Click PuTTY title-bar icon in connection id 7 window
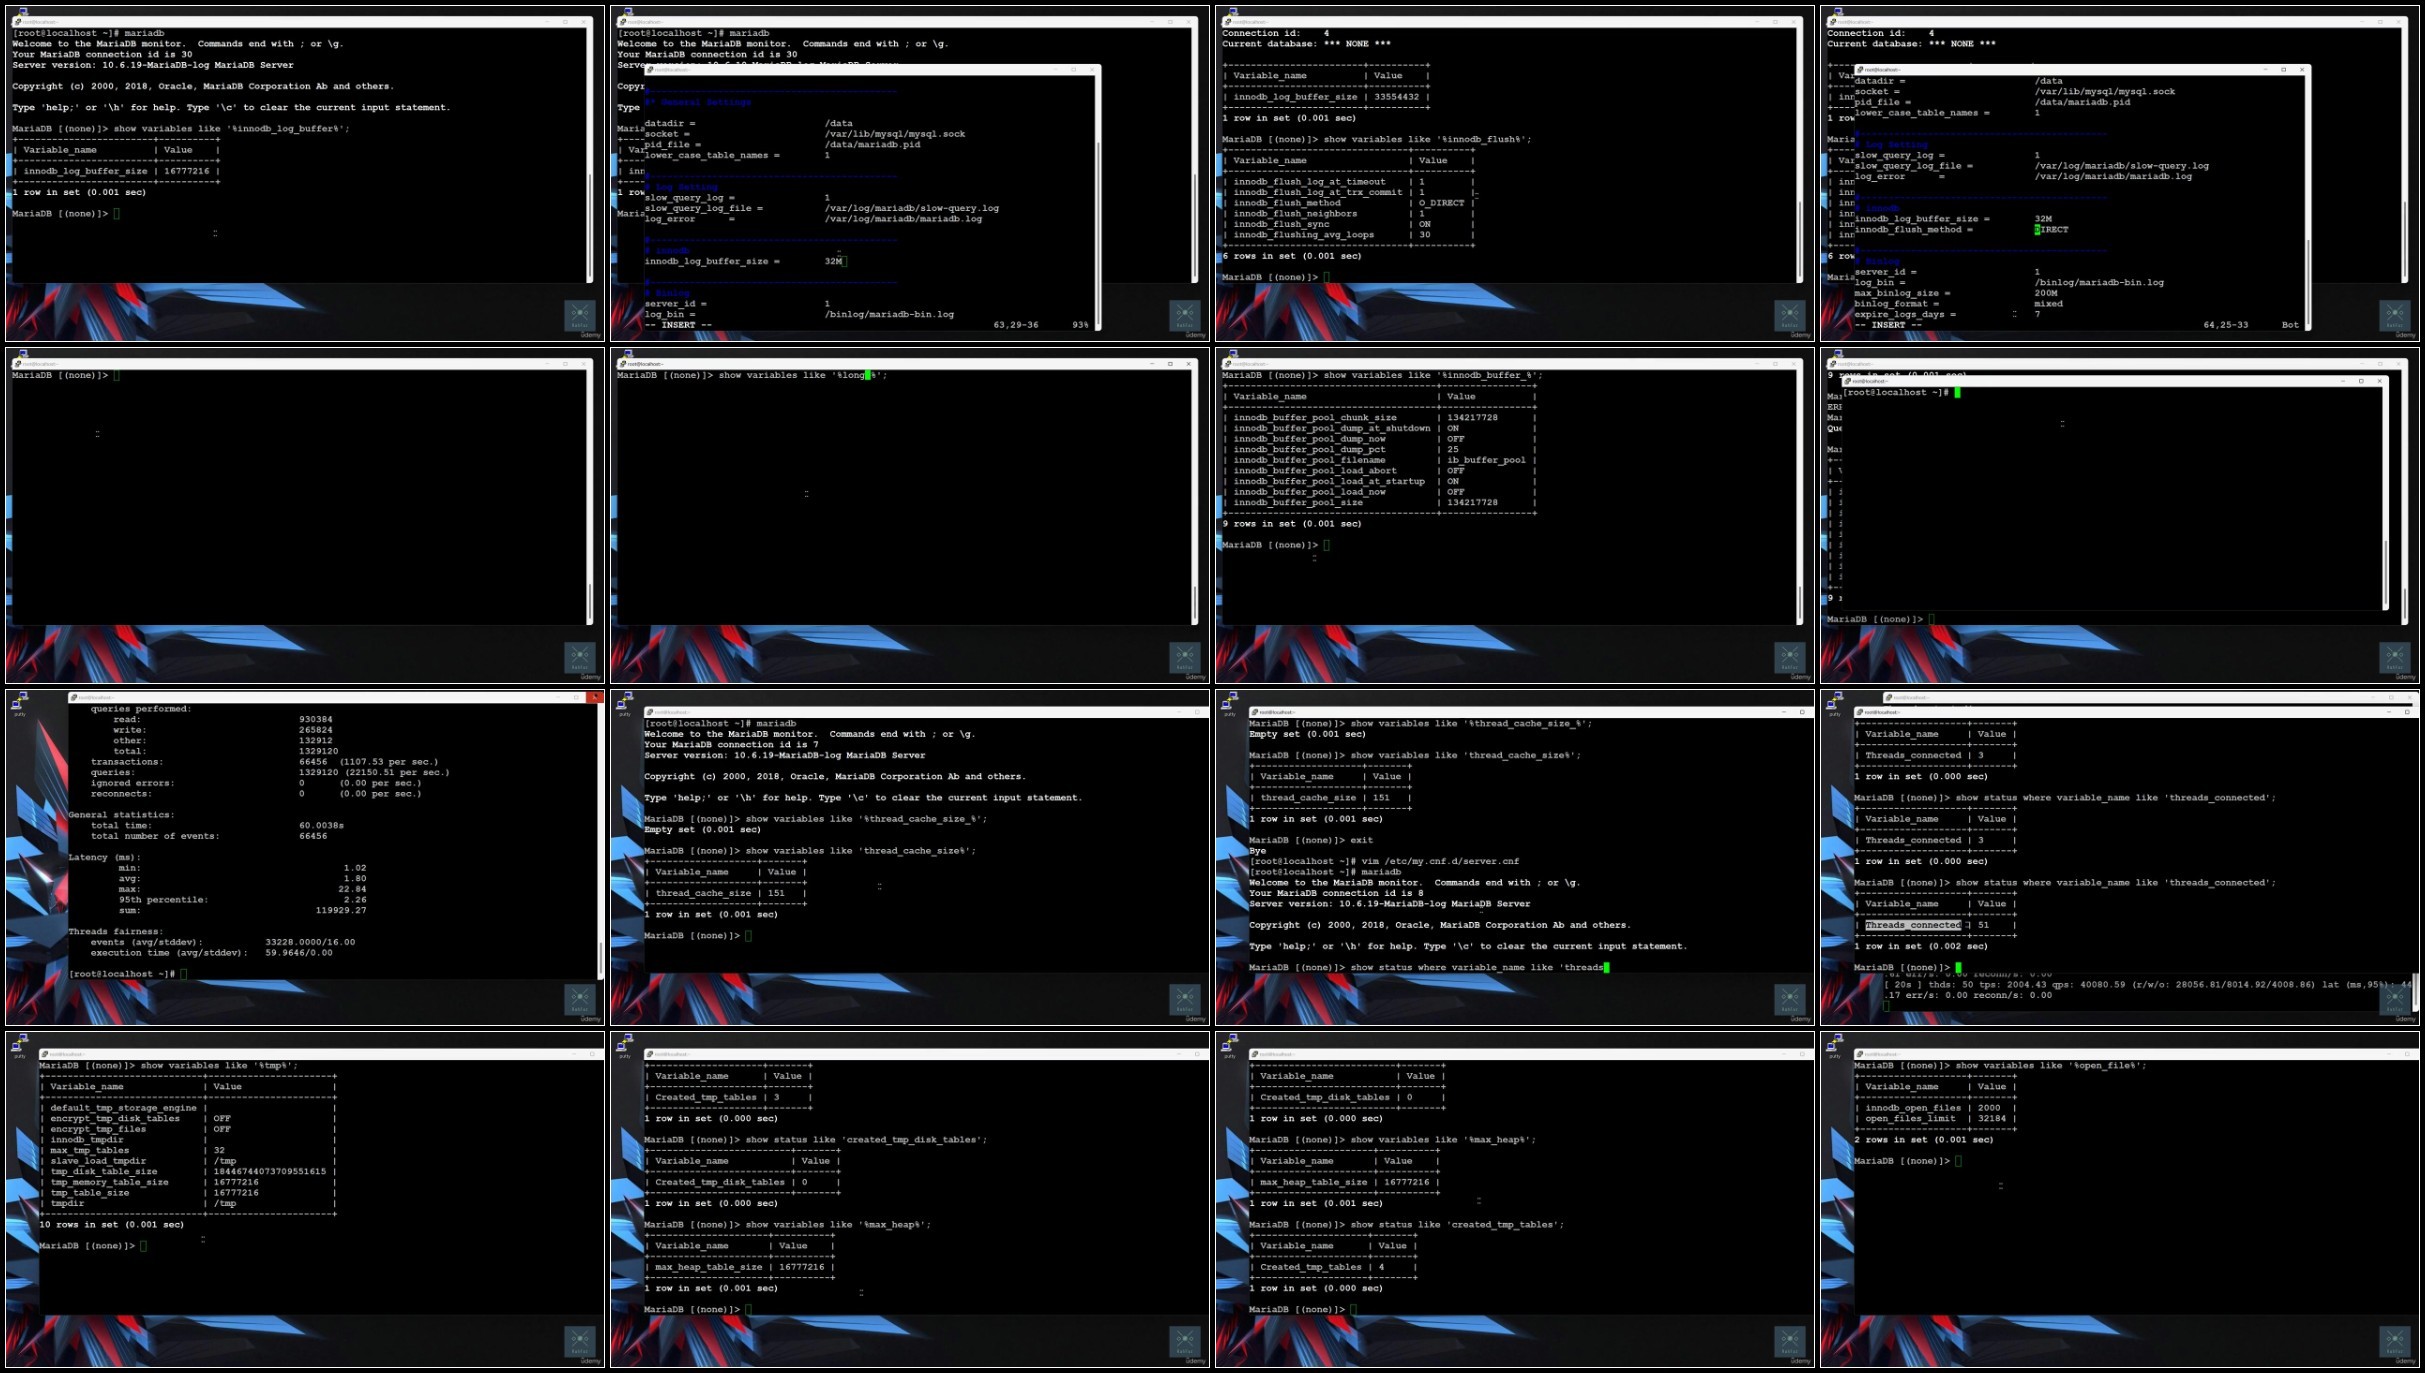The image size is (2425, 1373). [650, 712]
